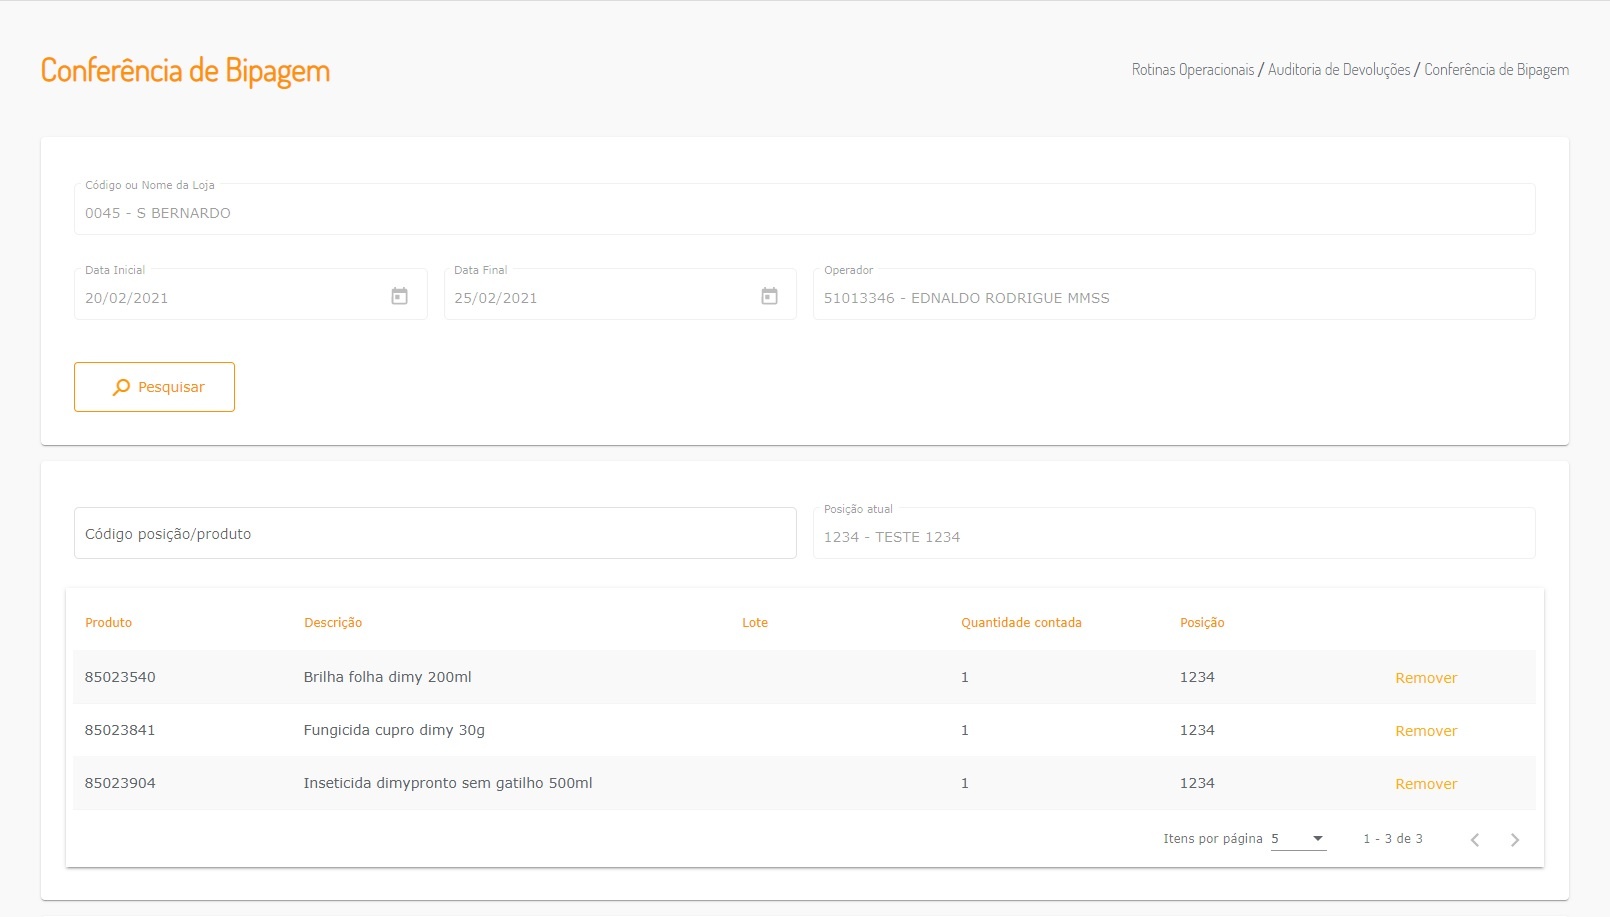
Task: Click the Itens por página label
Action: [1213, 839]
